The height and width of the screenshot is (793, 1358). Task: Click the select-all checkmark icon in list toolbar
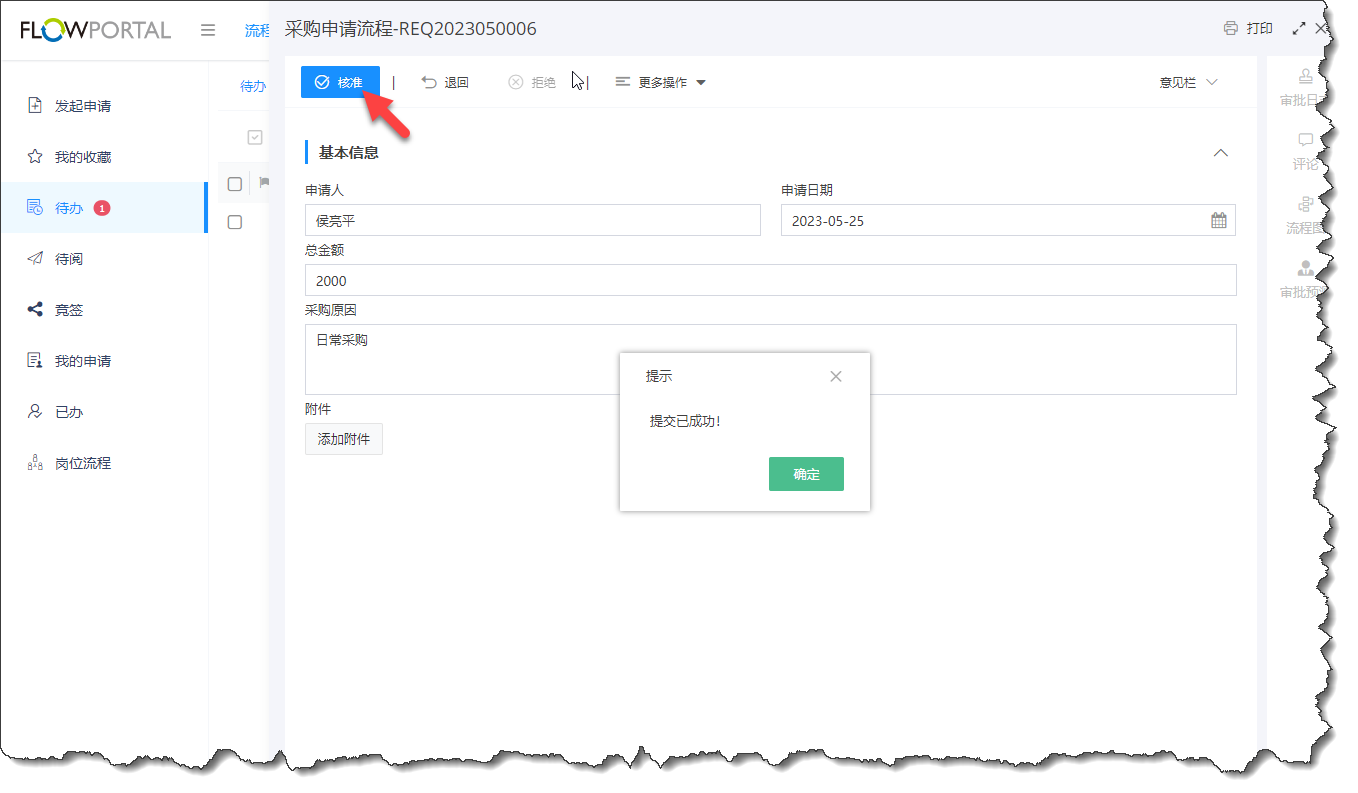[255, 137]
